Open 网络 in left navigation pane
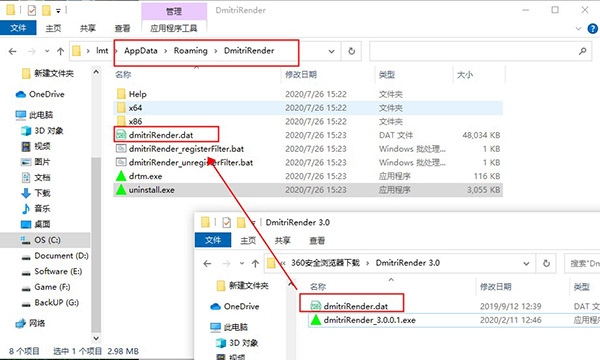Image resolution: width=600 pixels, height=360 pixels. [37, 323]
